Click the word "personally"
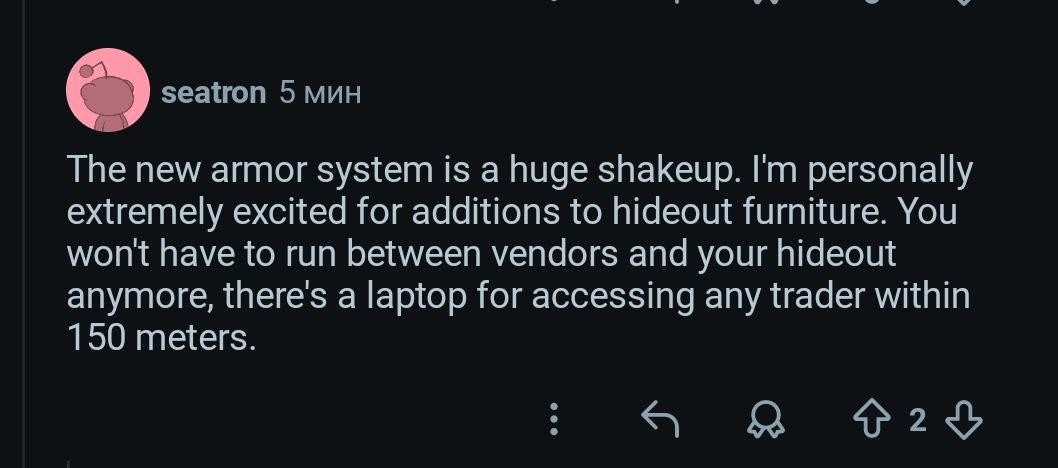This screenshot has width=1058, height=468. click(893, 171)
